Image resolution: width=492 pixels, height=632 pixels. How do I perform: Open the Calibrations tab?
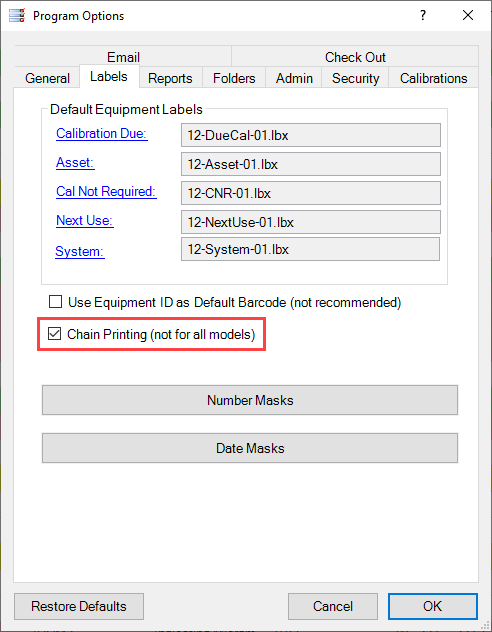point(434,78)
